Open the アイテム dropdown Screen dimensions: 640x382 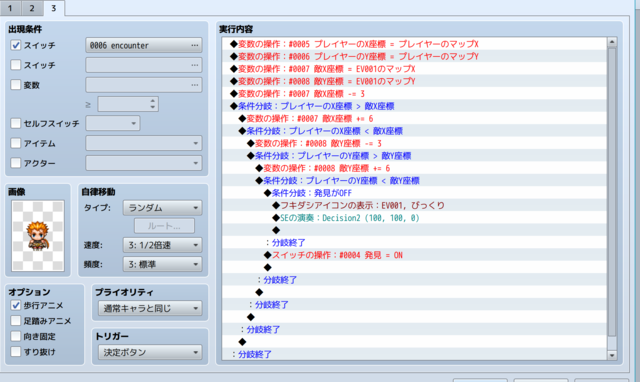click(144, 143)
